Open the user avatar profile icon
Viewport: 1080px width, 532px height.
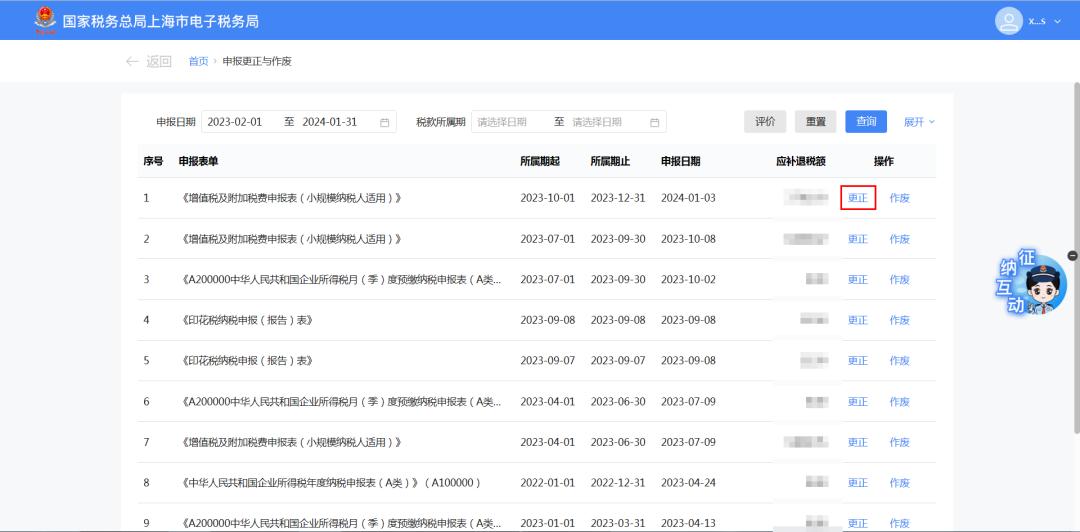point(1009,20)
